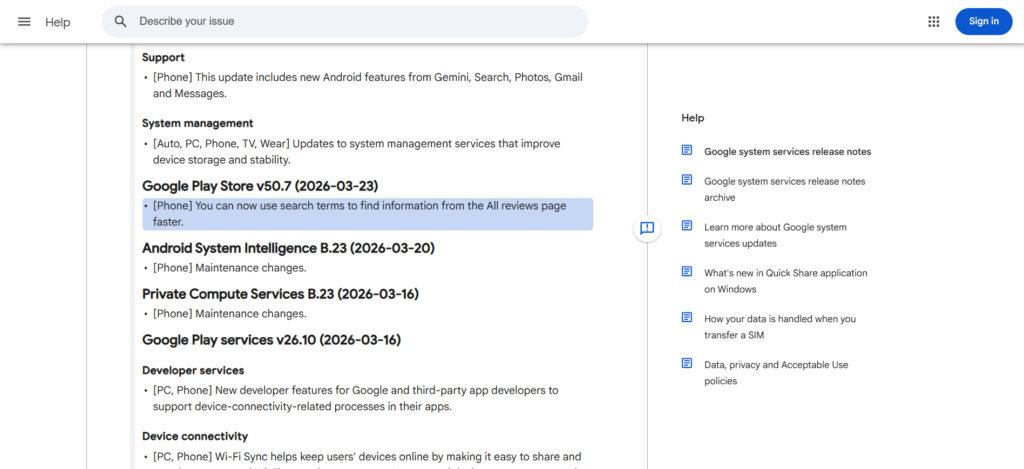Image resolution: width=1024 pixels, height=469 pixels.
Task: Click the highlighted All reviews page search note
Action: click(x=368, y=214)
